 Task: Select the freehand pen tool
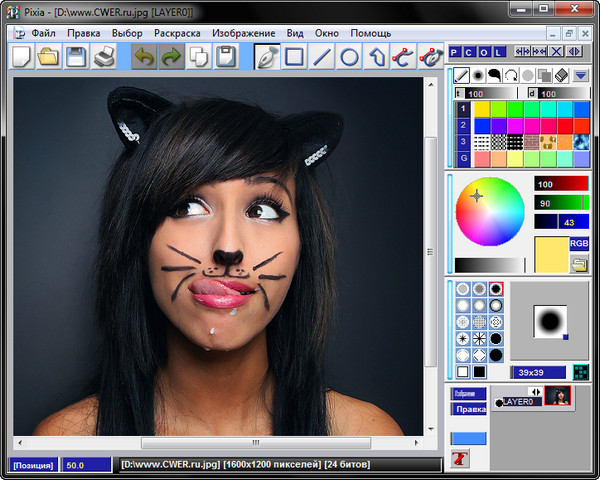coord(267,57)
